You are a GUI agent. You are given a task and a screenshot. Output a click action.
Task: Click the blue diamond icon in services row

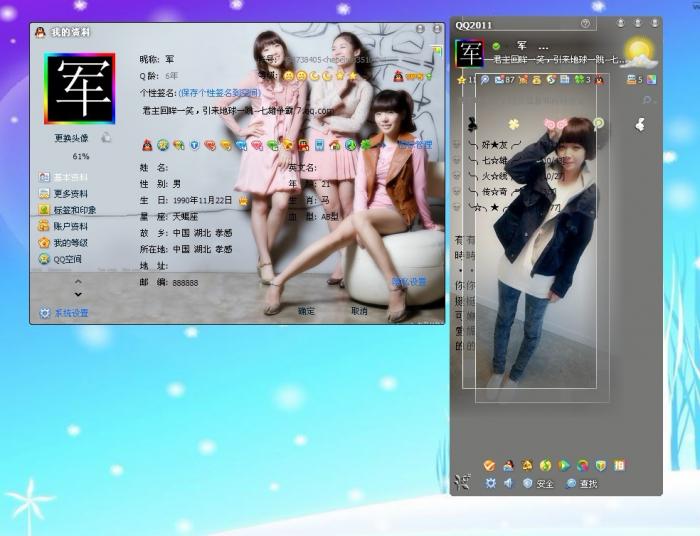tap(241, 145)
